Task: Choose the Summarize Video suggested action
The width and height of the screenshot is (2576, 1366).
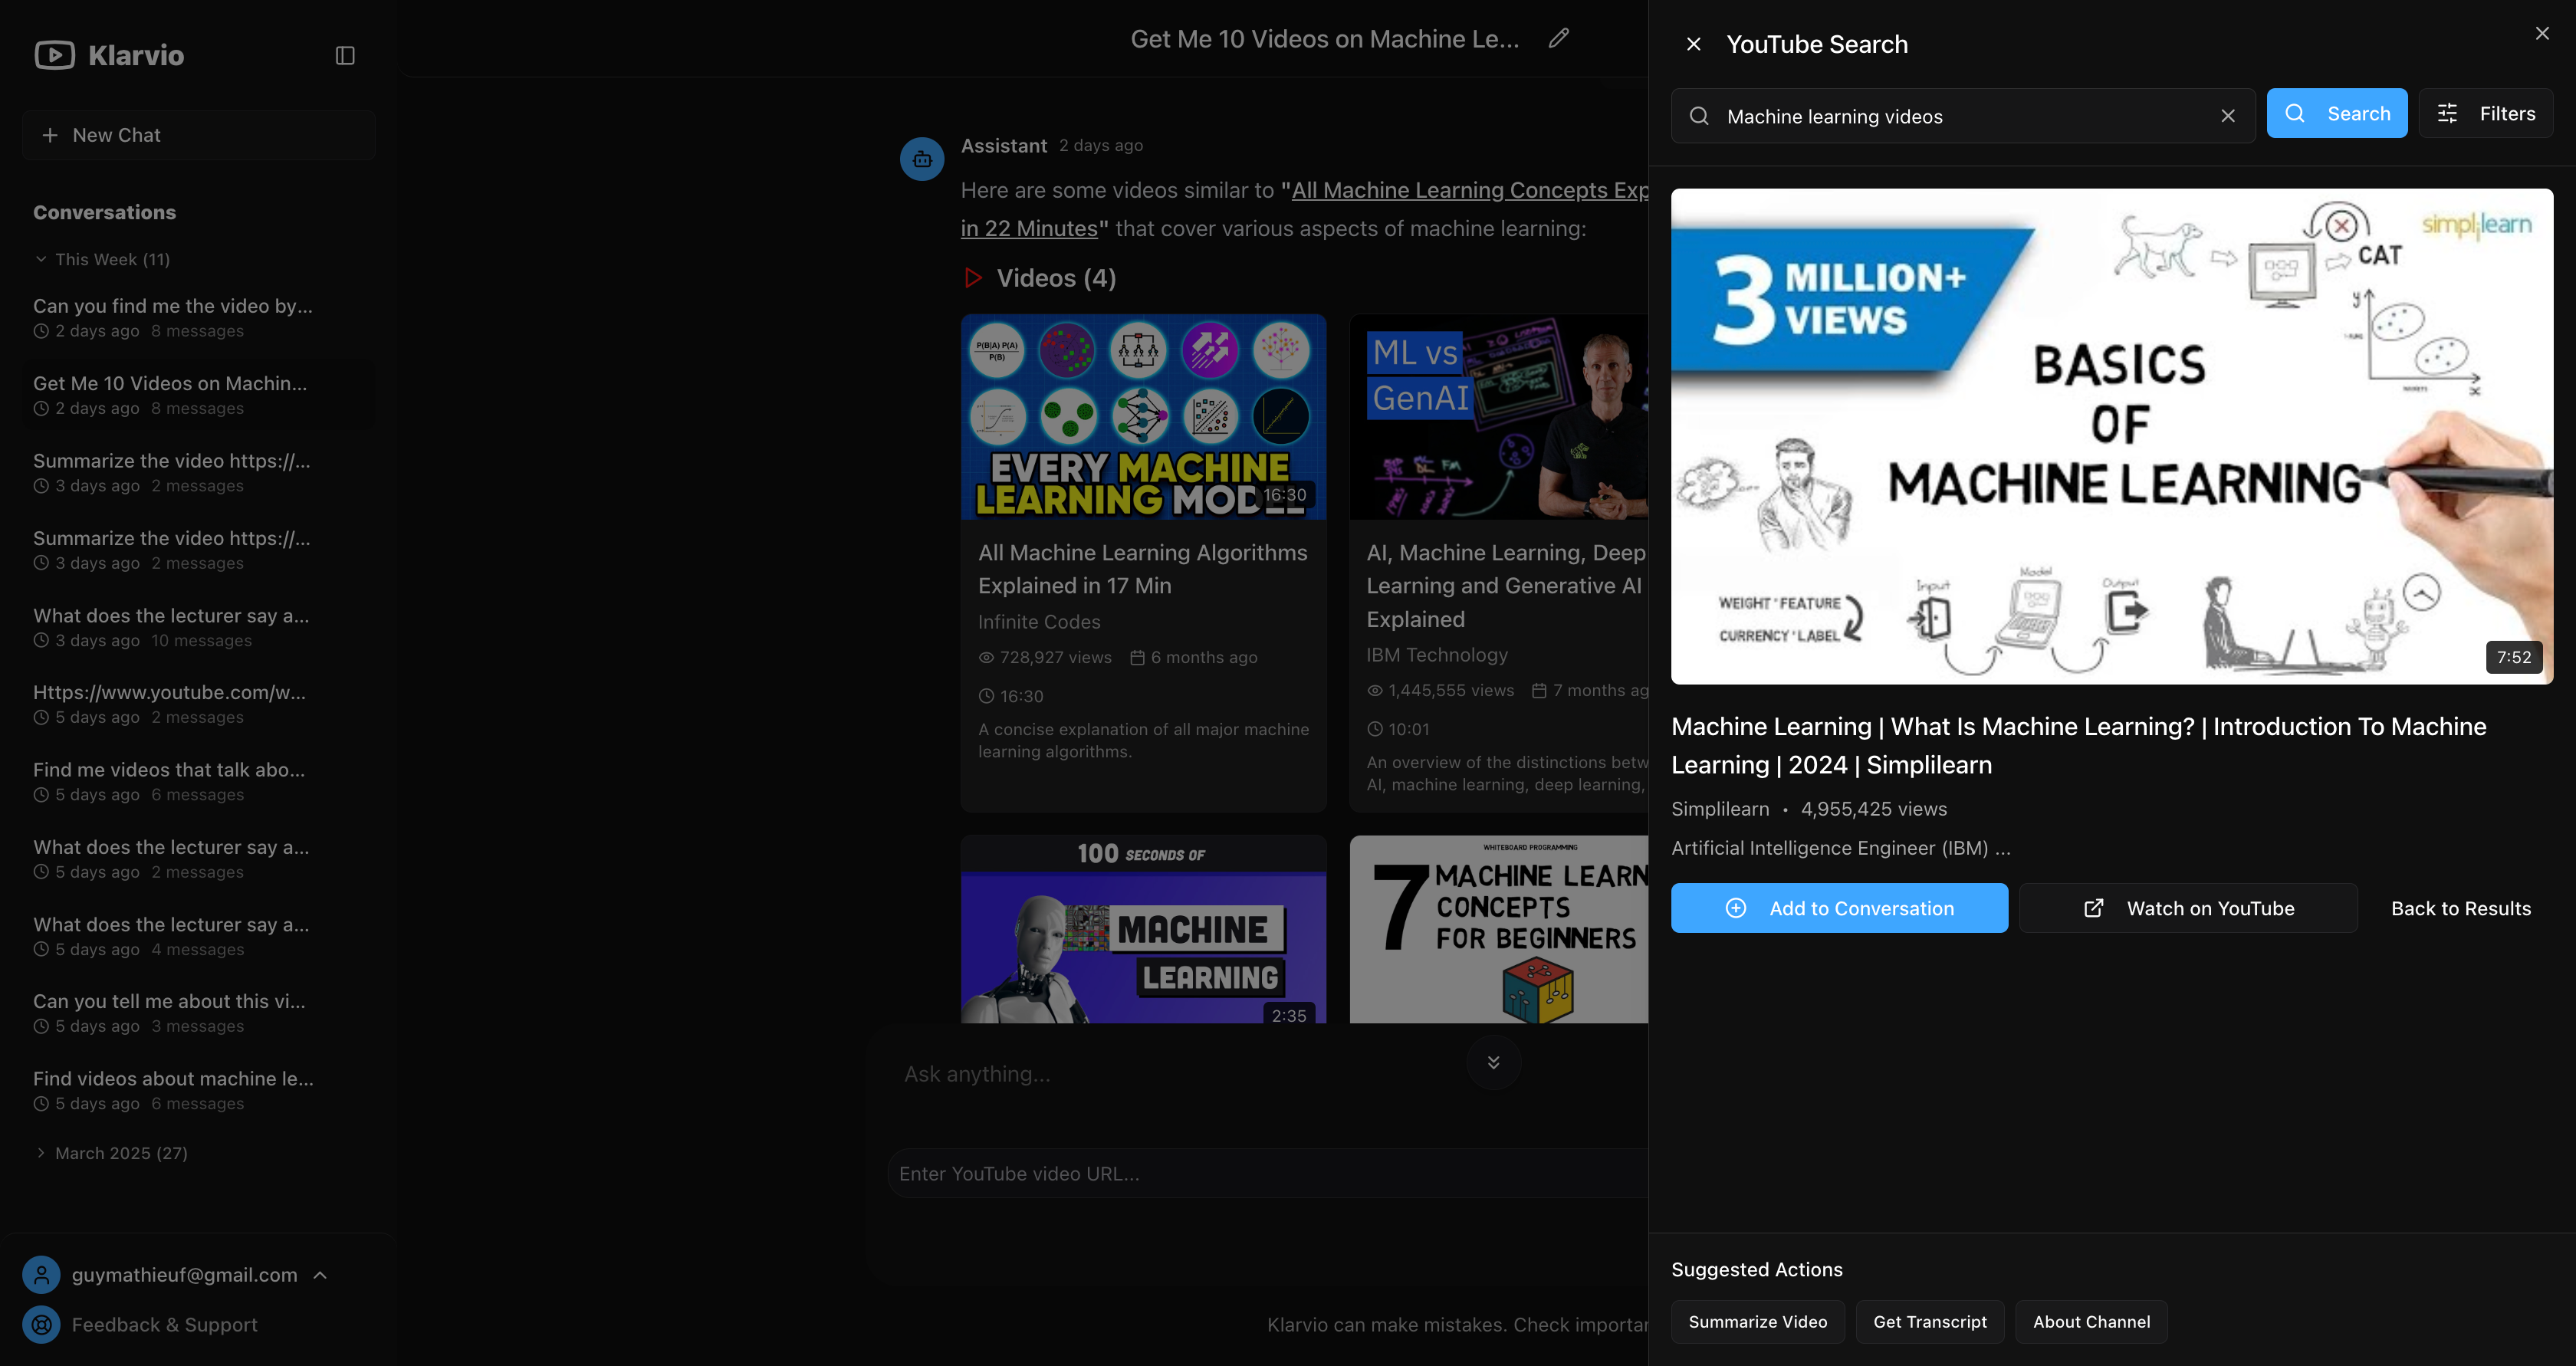Action: point(1757,1322)
